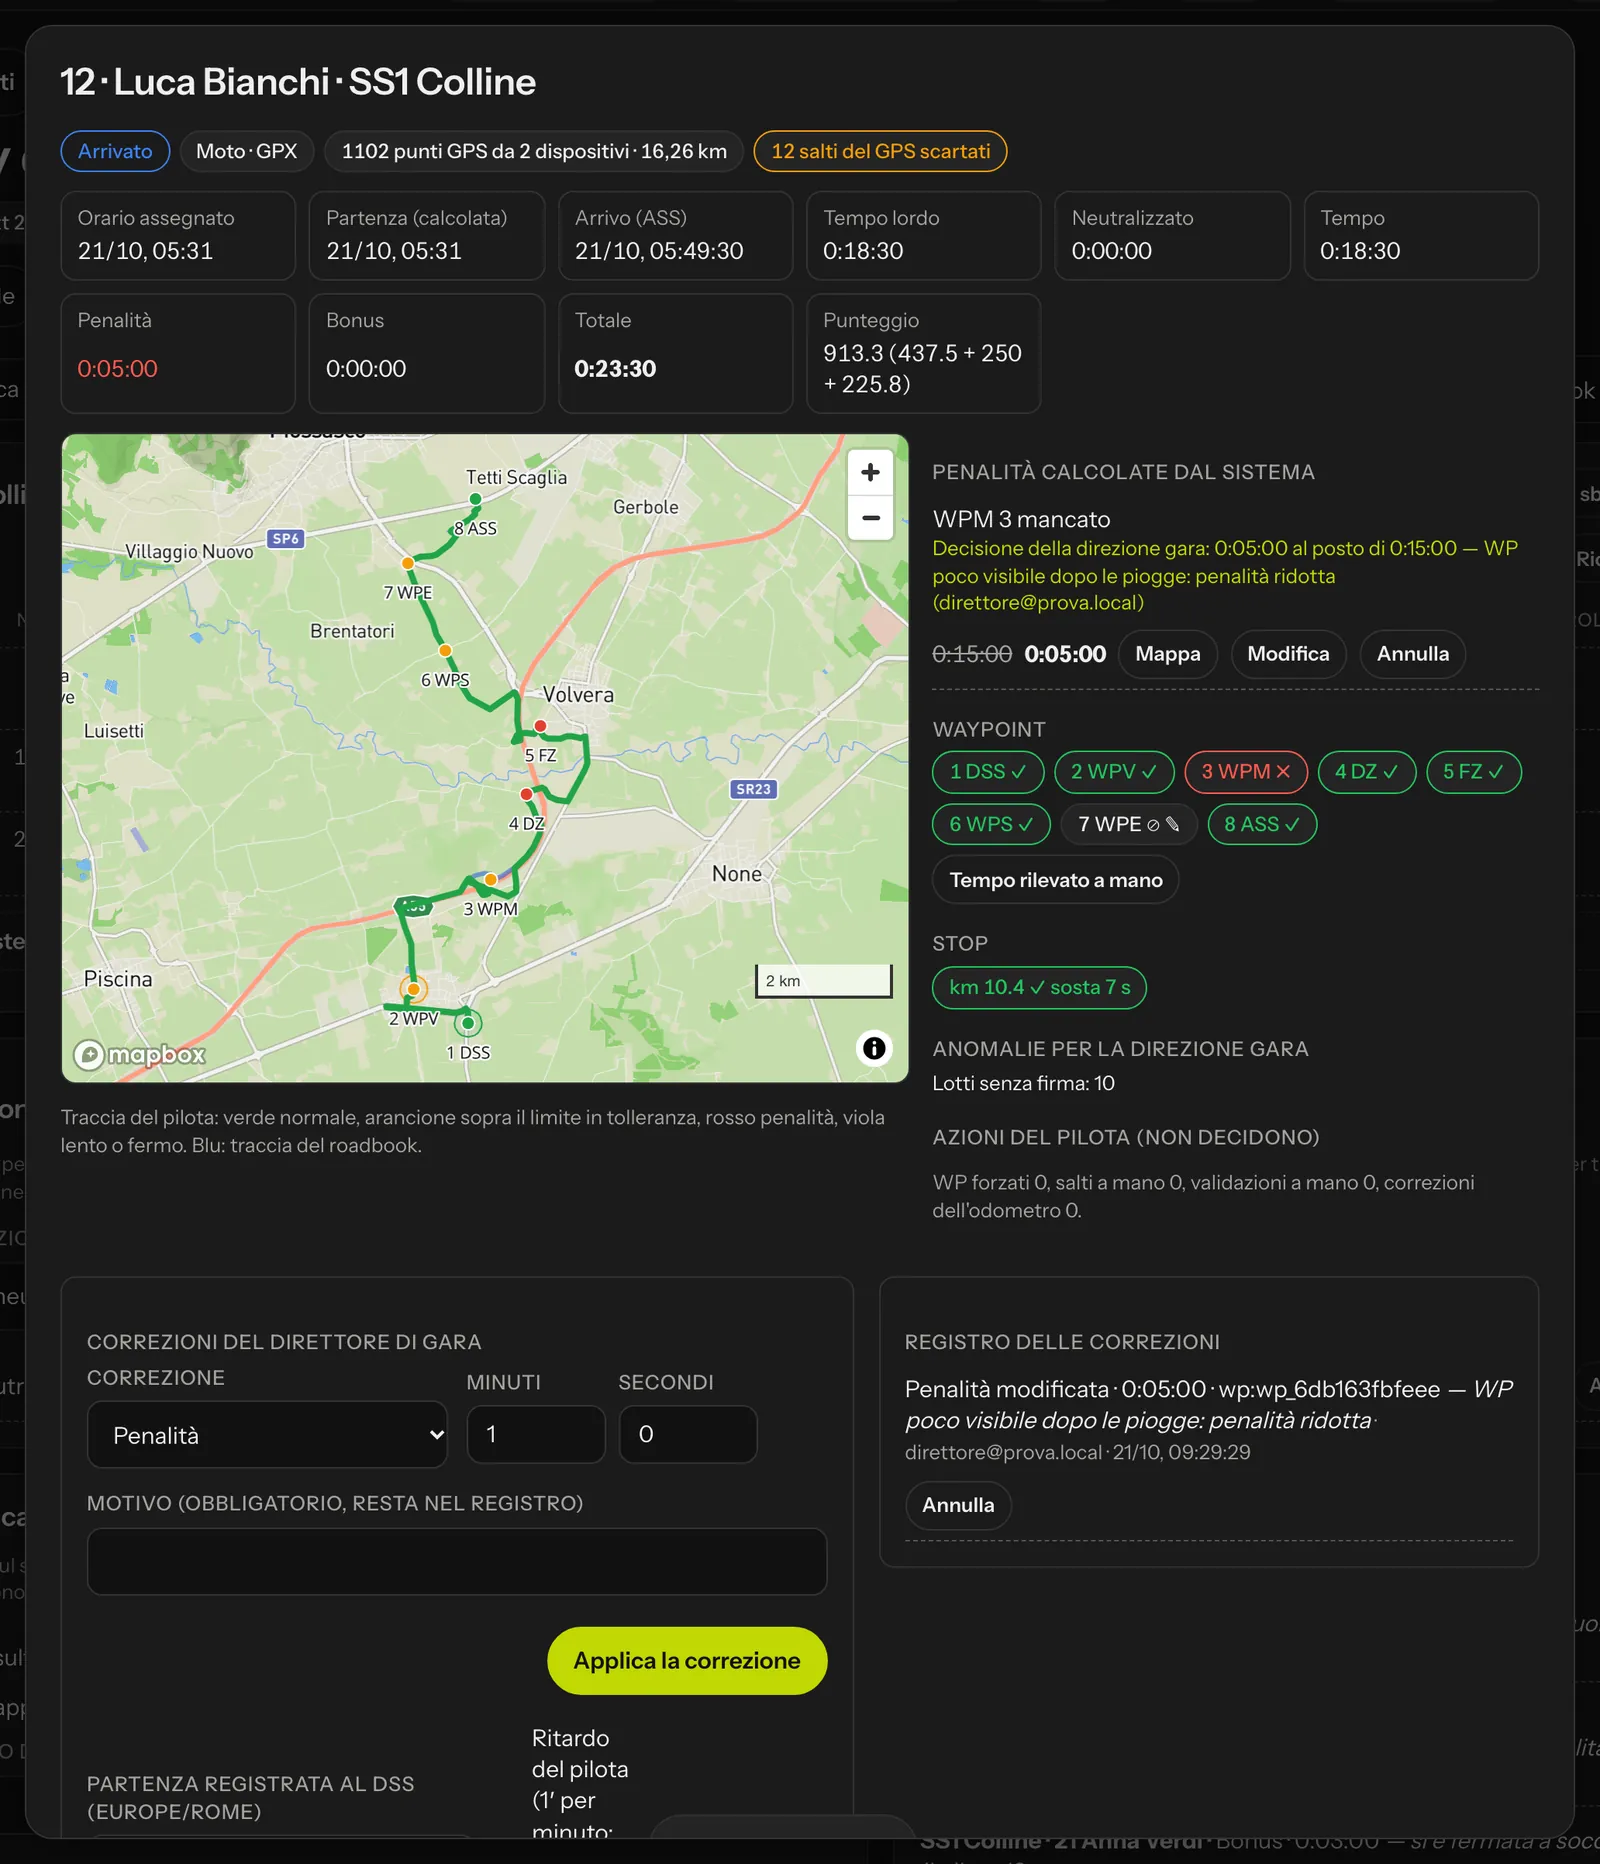Image resolution: width=1600 pixels, height=1864 pixels.
Task: Open the Correzione type dropdown
Action: [267, 1435]
